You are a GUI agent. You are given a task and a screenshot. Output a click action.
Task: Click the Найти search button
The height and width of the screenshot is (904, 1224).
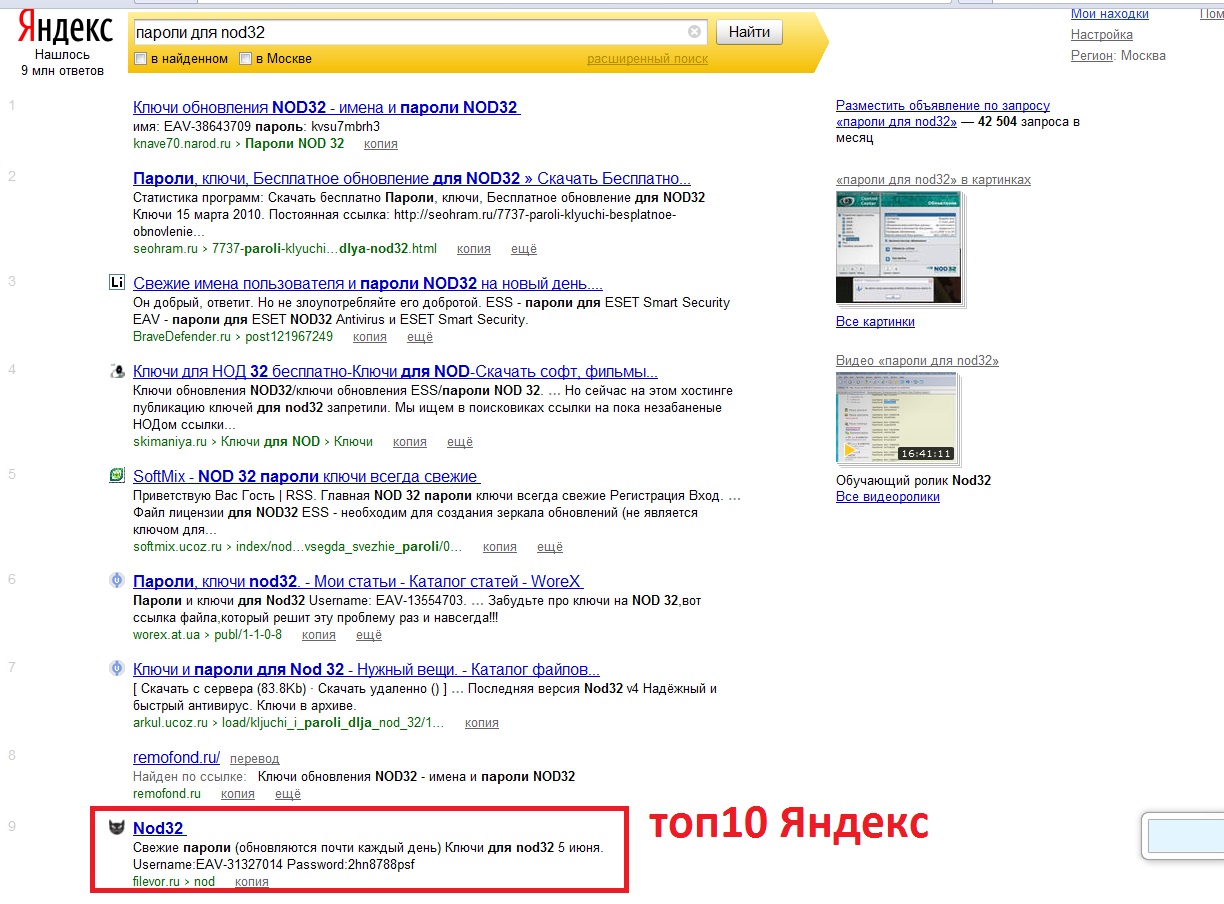[749, 32]
